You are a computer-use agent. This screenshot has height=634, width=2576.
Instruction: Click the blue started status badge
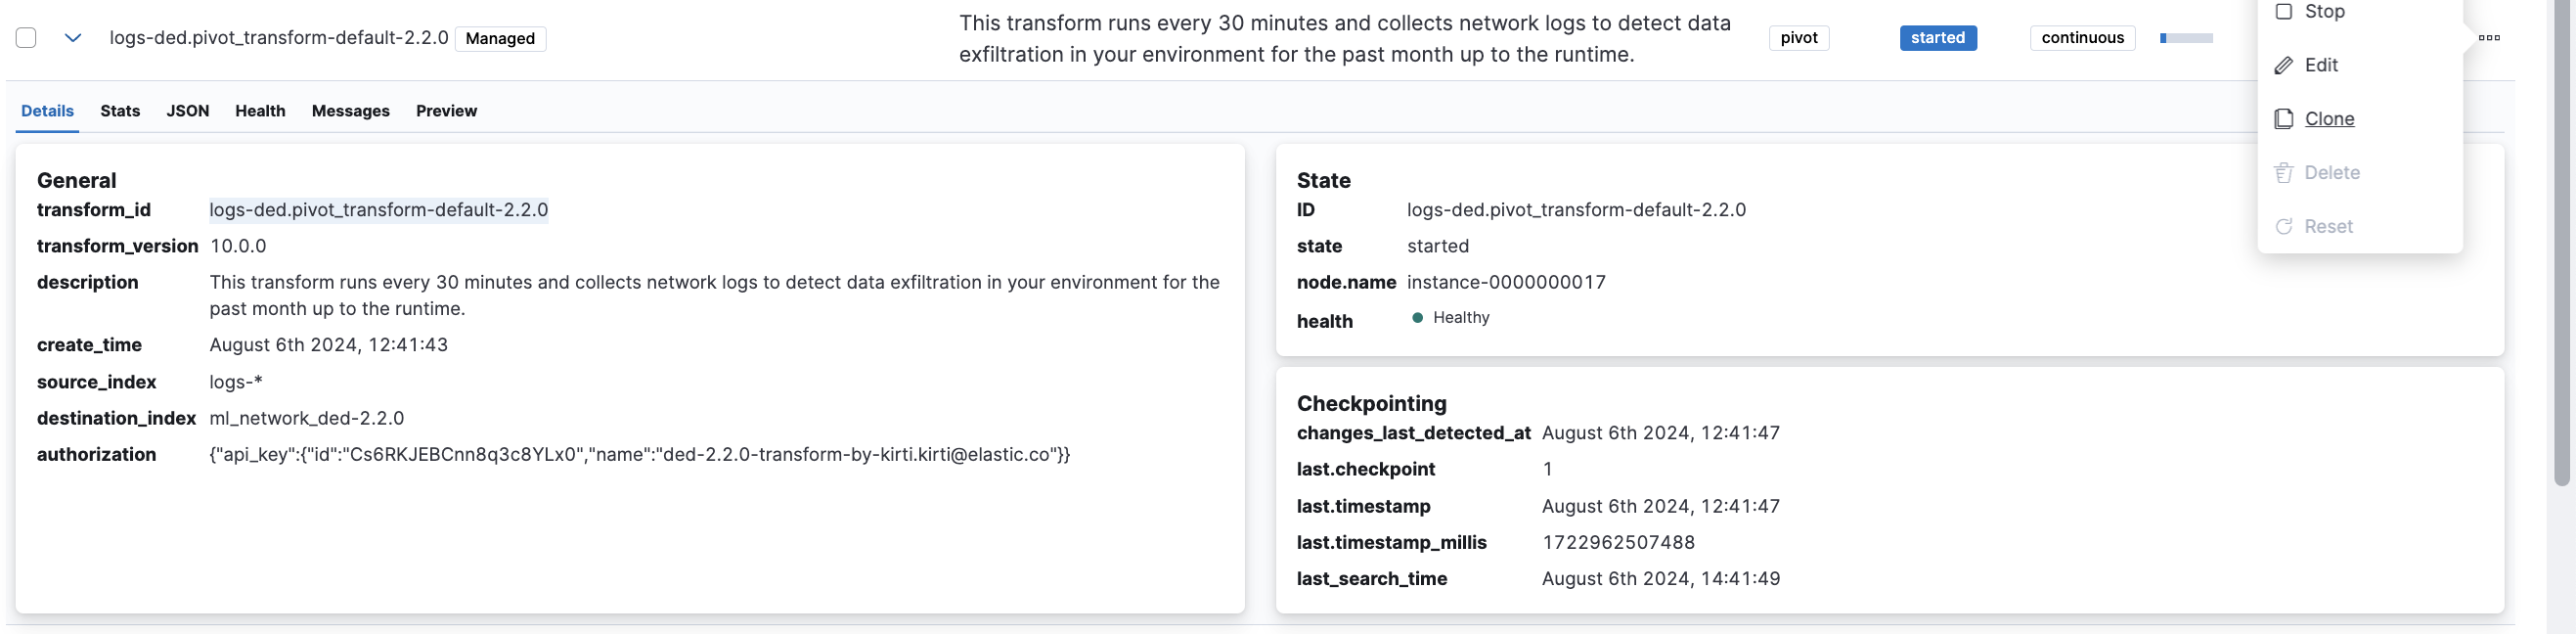[1937, 38]
